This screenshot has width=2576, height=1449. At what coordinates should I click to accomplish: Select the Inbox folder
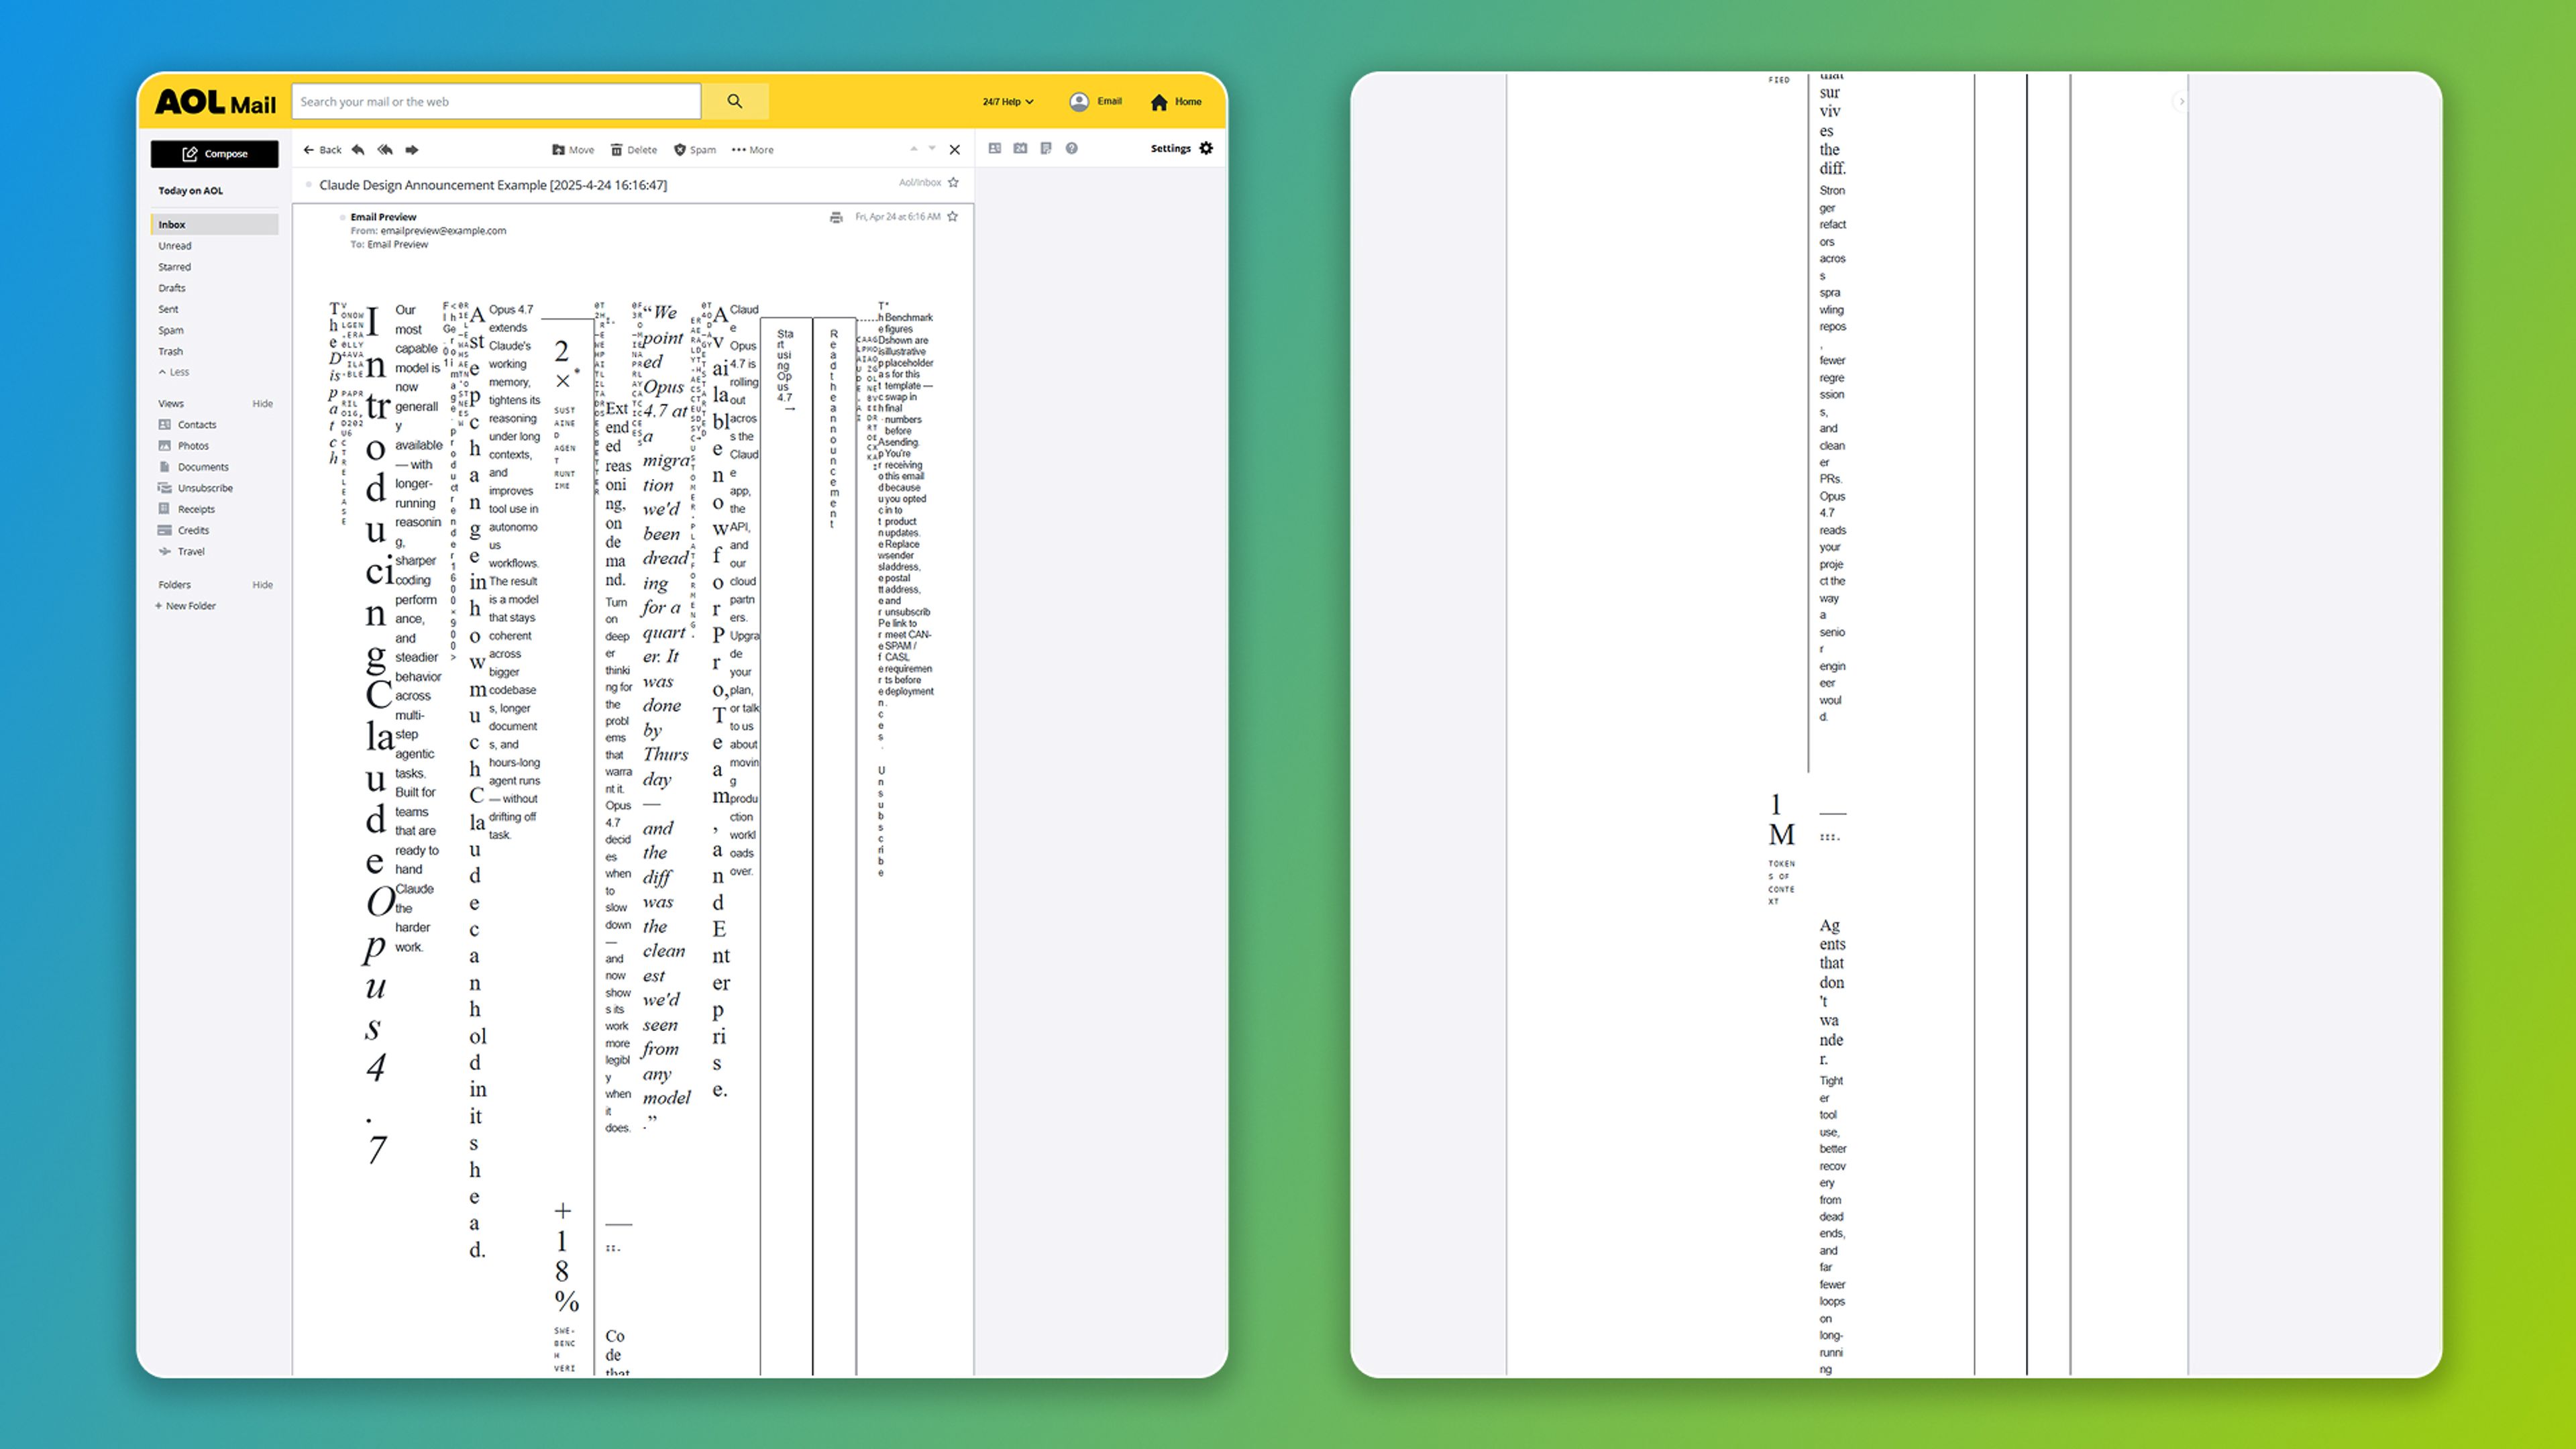pyautogui.click(x=214, y=224)
